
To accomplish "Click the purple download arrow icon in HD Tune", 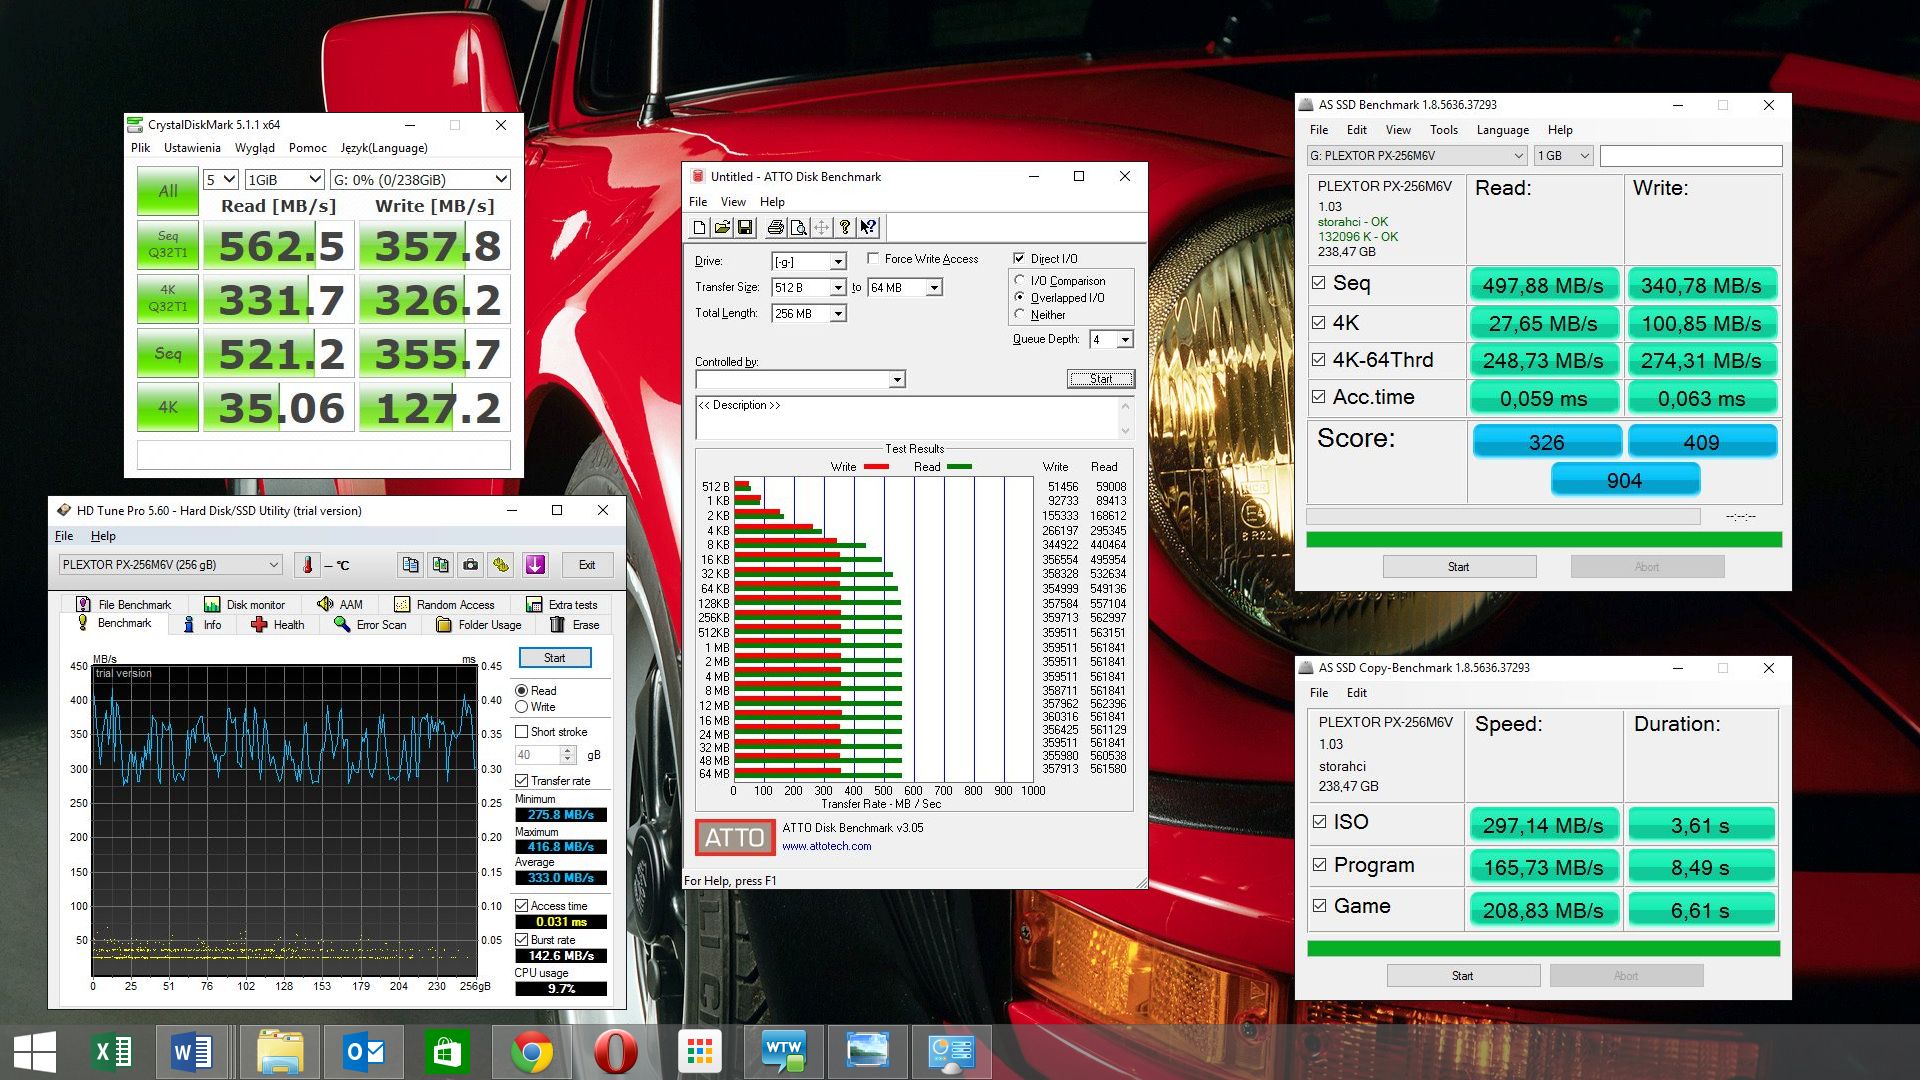I will (x=535, y=565).
